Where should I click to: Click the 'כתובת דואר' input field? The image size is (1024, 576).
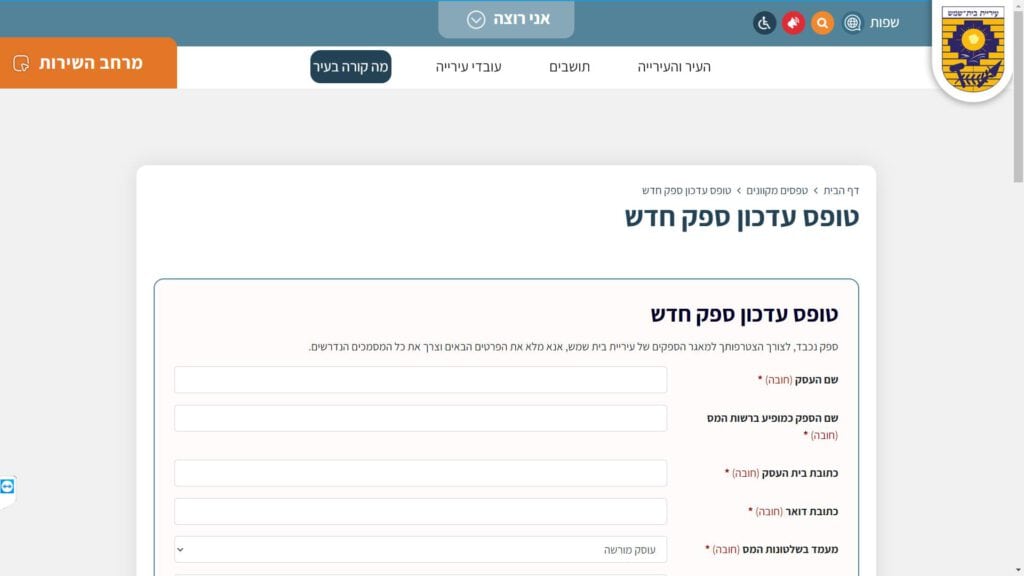pos(420,511)
